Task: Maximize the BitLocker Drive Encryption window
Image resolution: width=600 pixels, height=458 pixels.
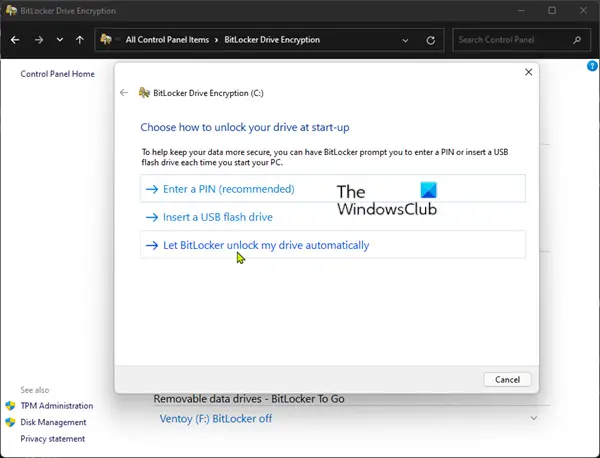Action: pyautogui.click(x=552, y=10)
